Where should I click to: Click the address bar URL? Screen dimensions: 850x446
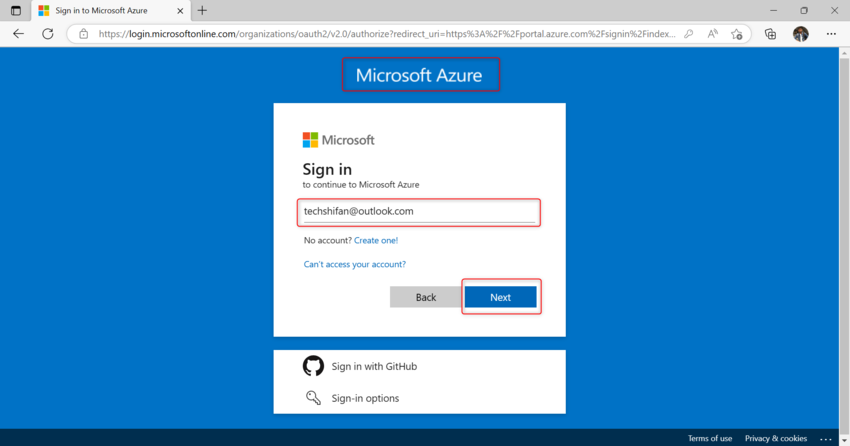click(387, 34)
